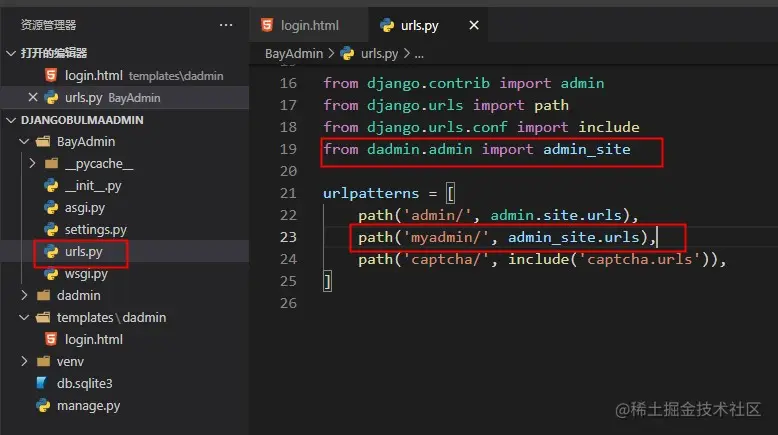This screenshot has height=435, width=778.
Task: Click the HTML5 icon beside tree login.html
Action: click(51, 339)
